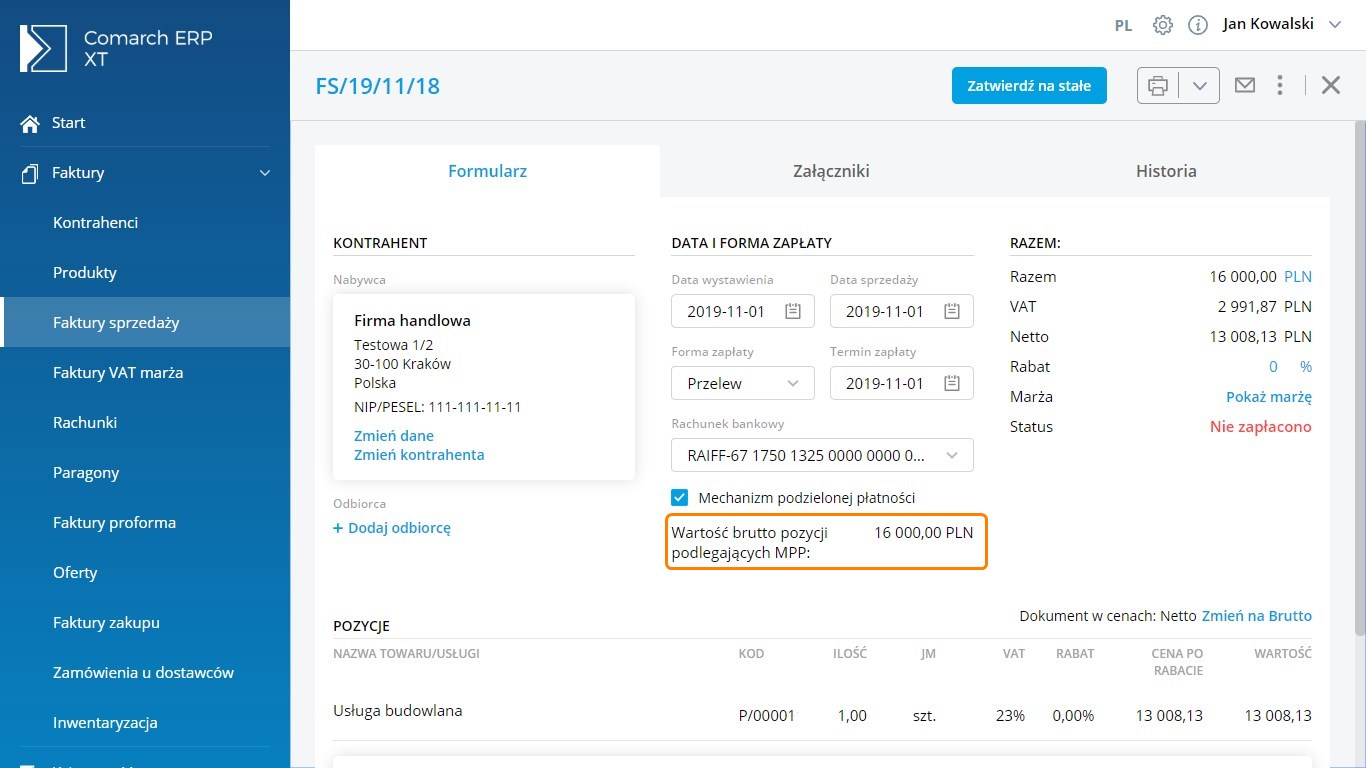
Task: Click the 1,00 quantity cell
Action: [850, 716]
